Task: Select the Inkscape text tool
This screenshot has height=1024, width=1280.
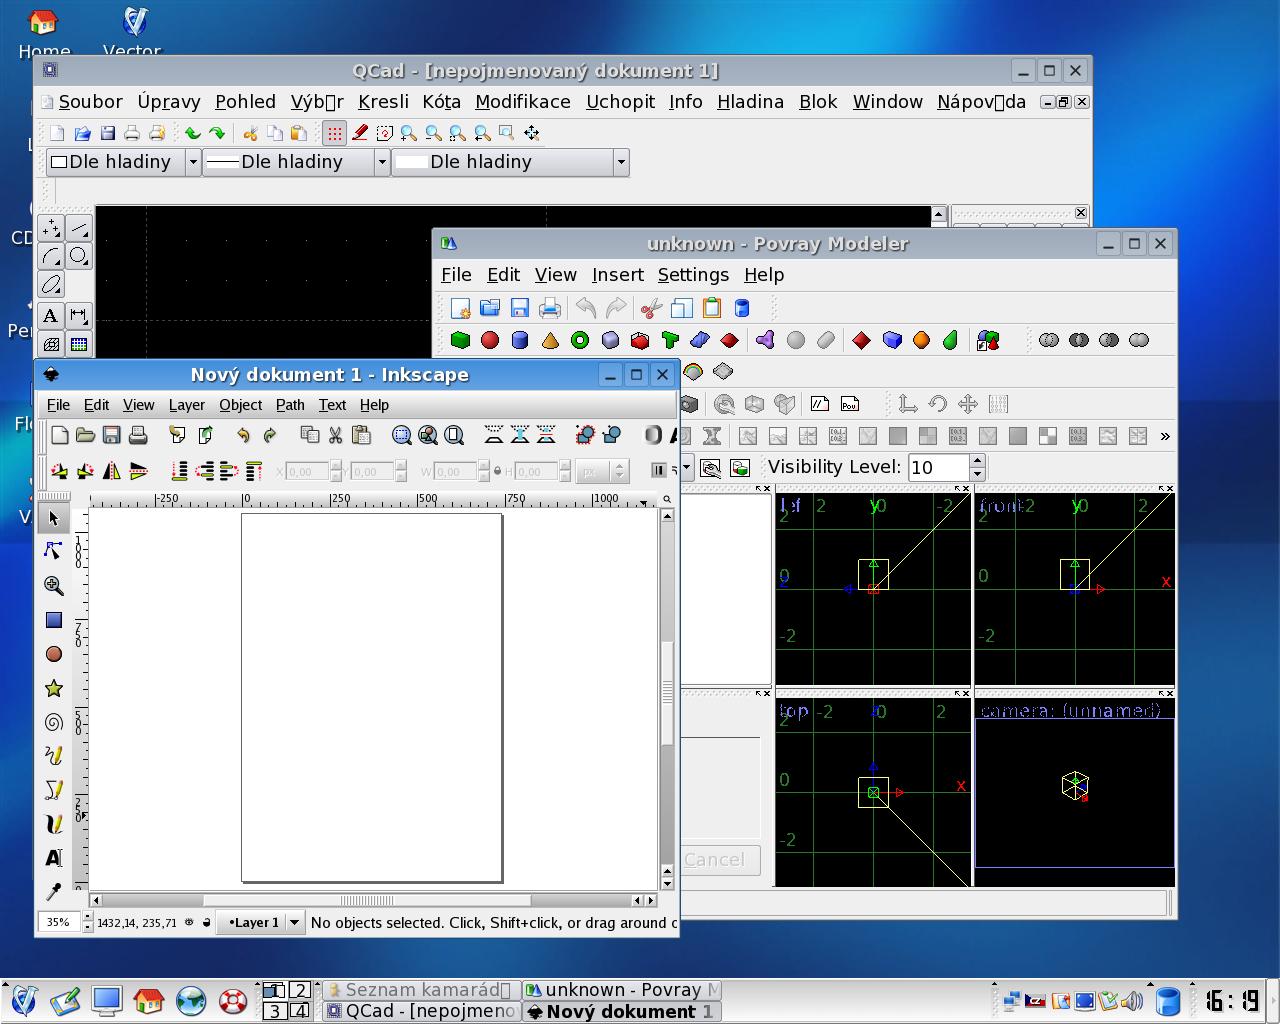Action: [54, 858]
